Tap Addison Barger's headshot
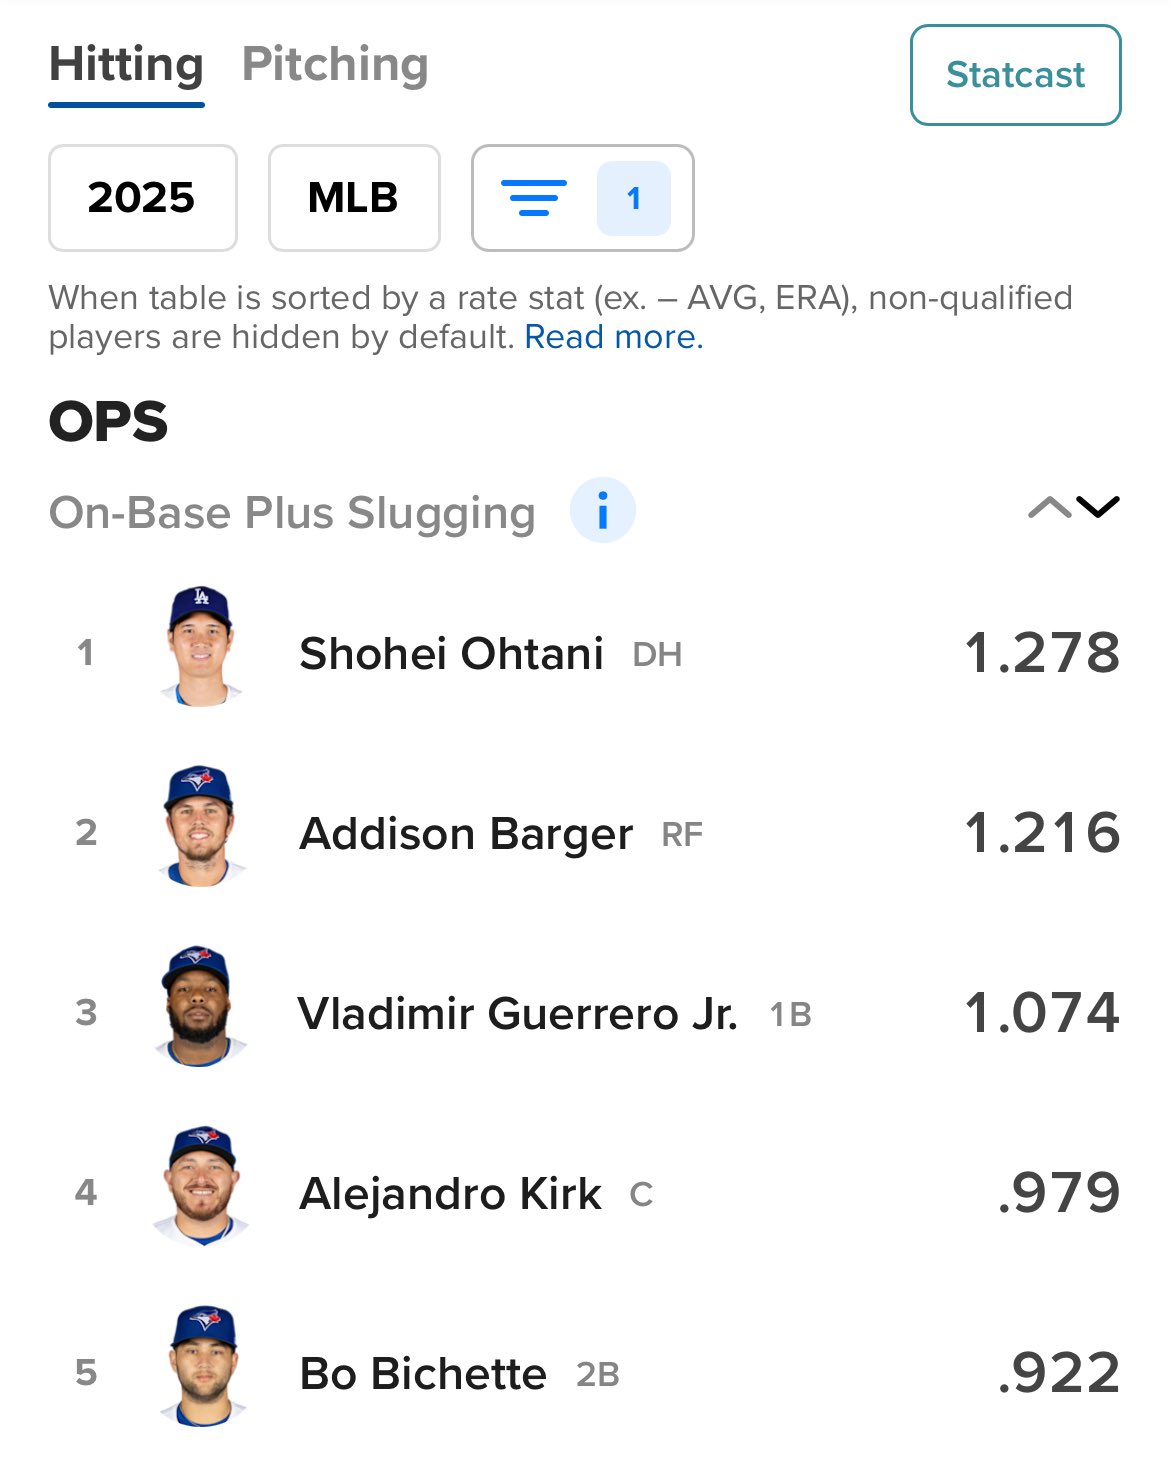This screenshot has height=1458, width=1170. (x=200, y=827)
